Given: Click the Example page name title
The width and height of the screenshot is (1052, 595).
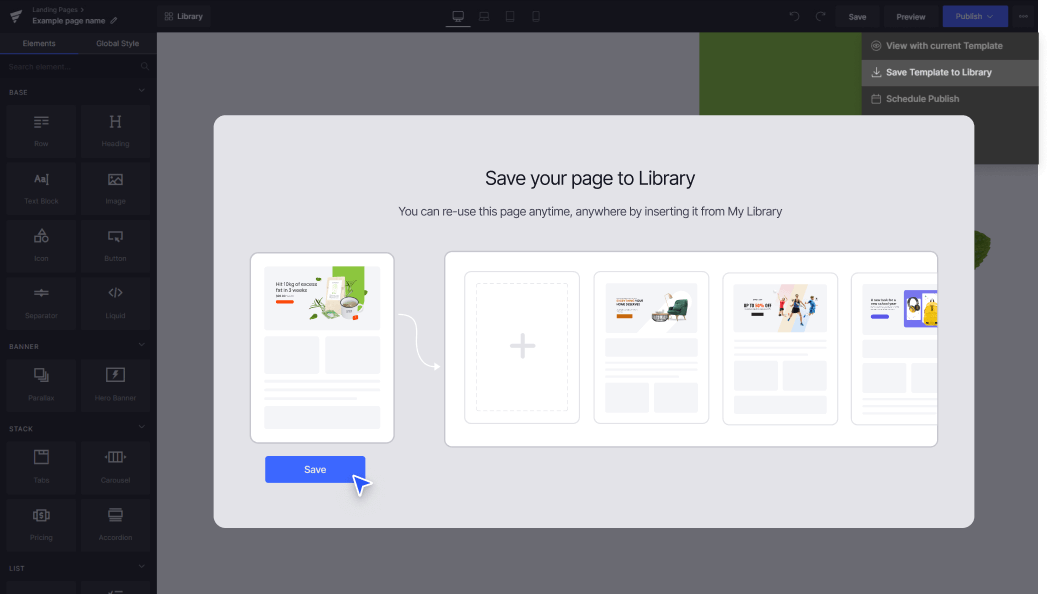Looking at the screenshot, I should click(x=68, y=21).
